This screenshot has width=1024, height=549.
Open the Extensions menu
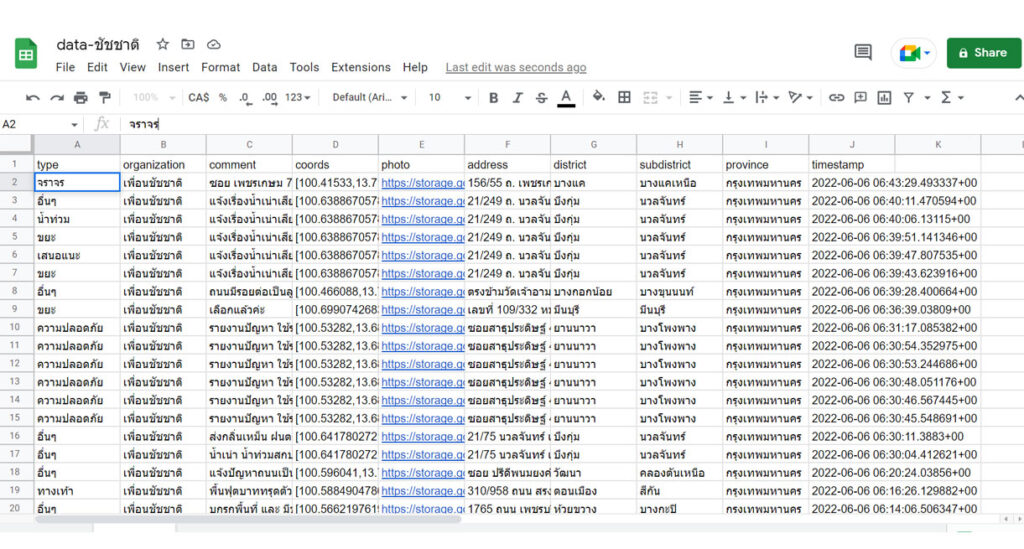tap(360, 67)
